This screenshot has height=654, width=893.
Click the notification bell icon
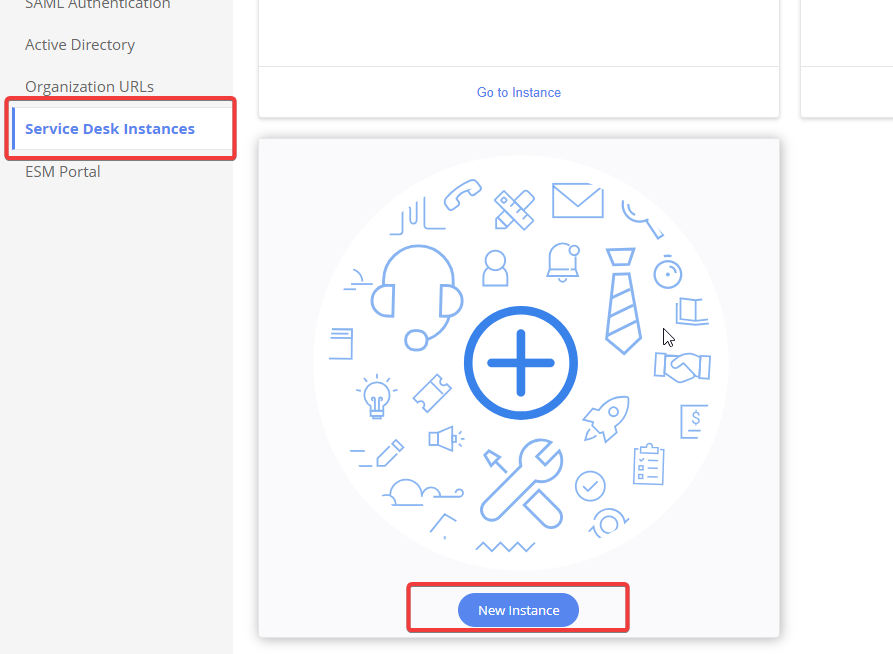pyautogui.click(x=563, y=261)
